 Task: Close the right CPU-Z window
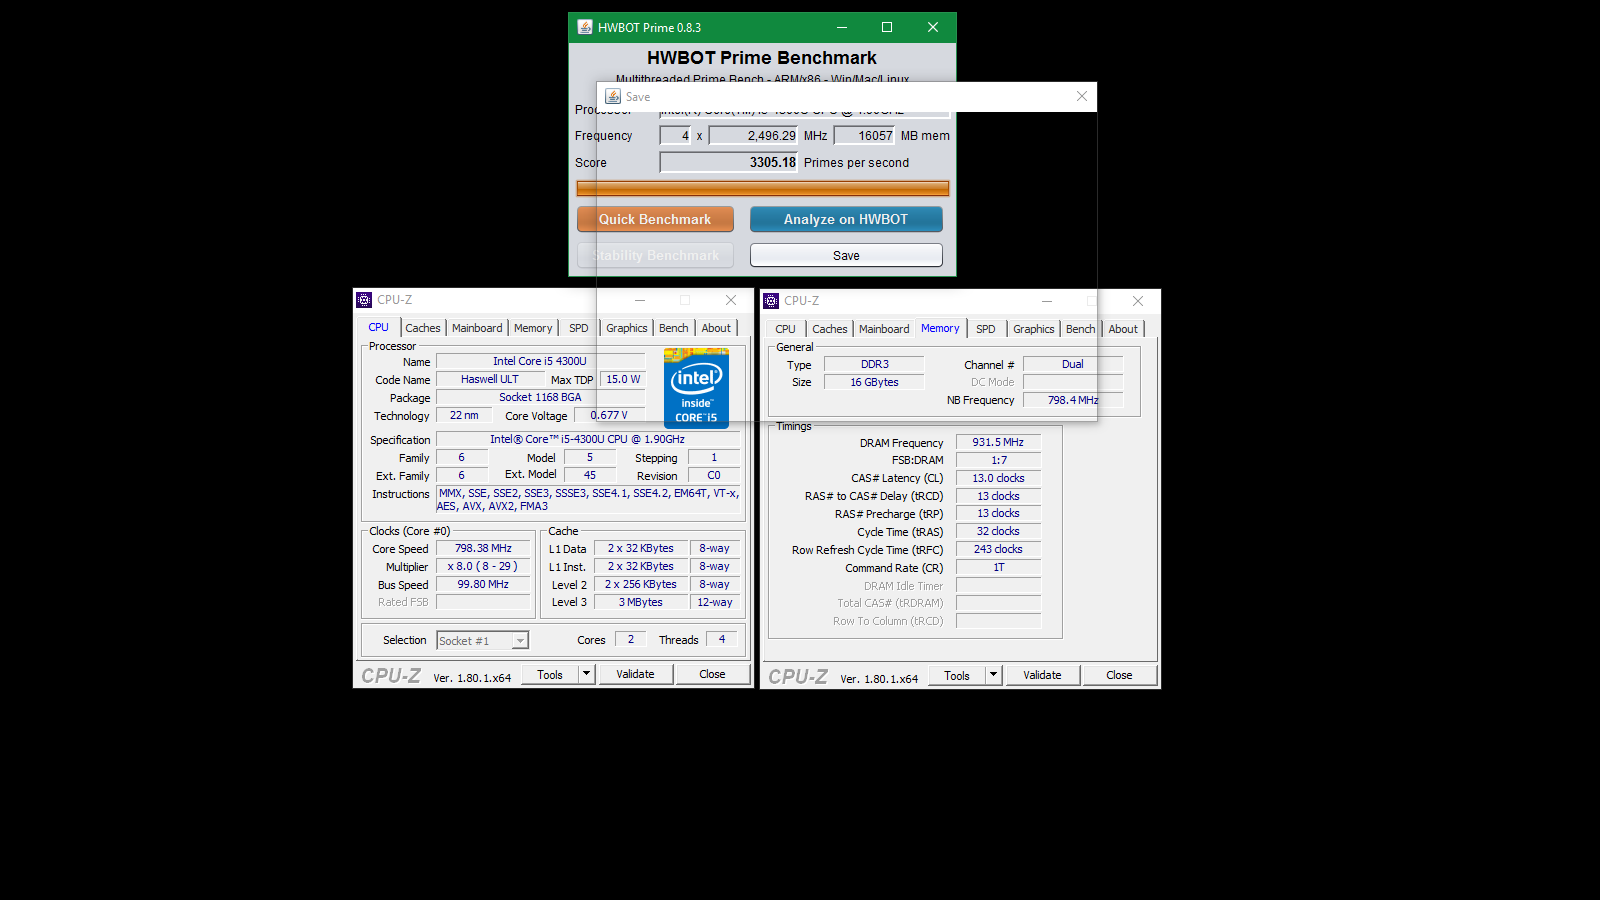click(1138, 301)
